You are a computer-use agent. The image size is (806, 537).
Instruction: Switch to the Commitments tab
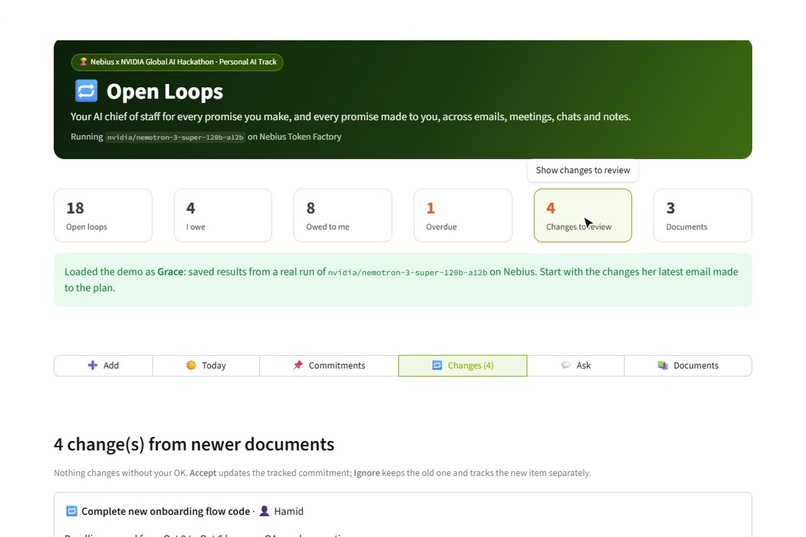pos(329,366)
